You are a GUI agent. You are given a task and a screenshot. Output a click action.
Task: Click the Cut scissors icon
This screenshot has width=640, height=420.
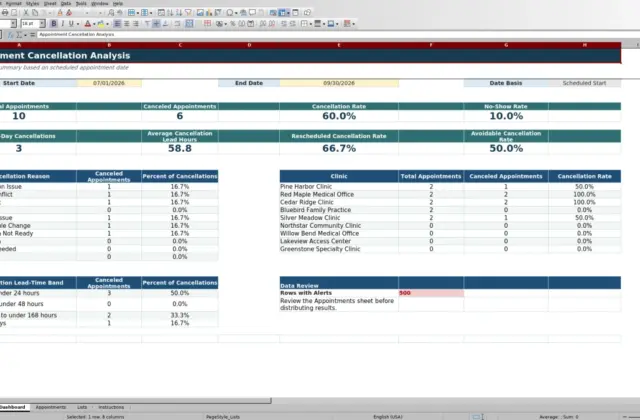tap(26, 13)
